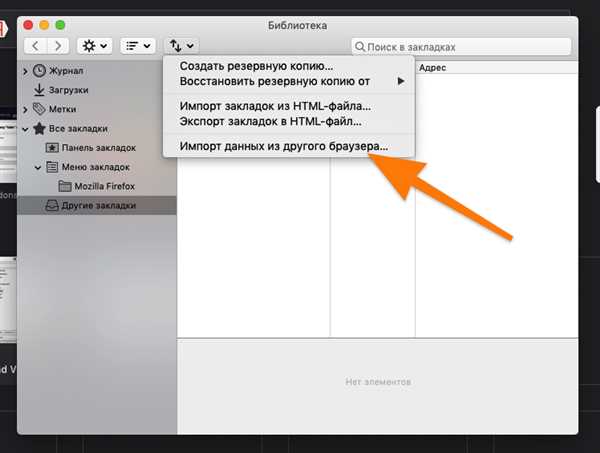Viewport: 600px width, 453px height.
Task: Click the Панель закладок toolbar icon
Action: [x=52, y=148]
